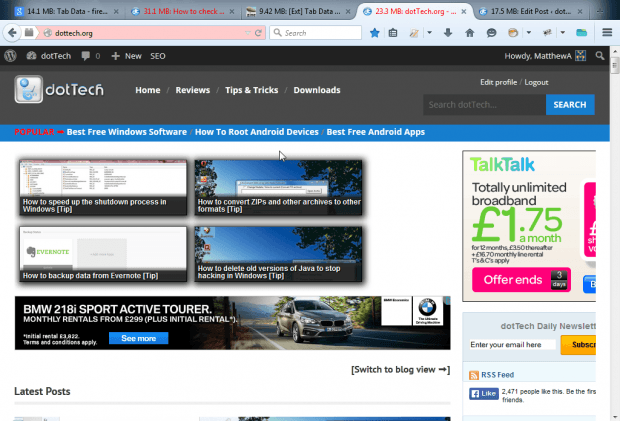
Task: Open the comments bubble showing 0
Action: coord(91,56)
